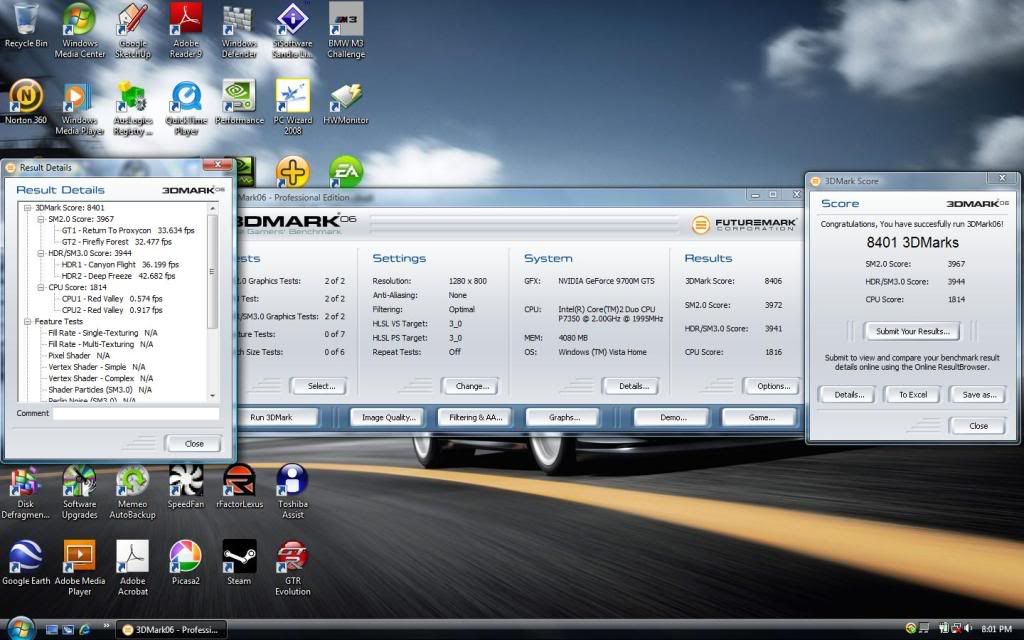Launch Steam from the desktop icon
Screen dimensions: 1024x640
tap(239, 563)
